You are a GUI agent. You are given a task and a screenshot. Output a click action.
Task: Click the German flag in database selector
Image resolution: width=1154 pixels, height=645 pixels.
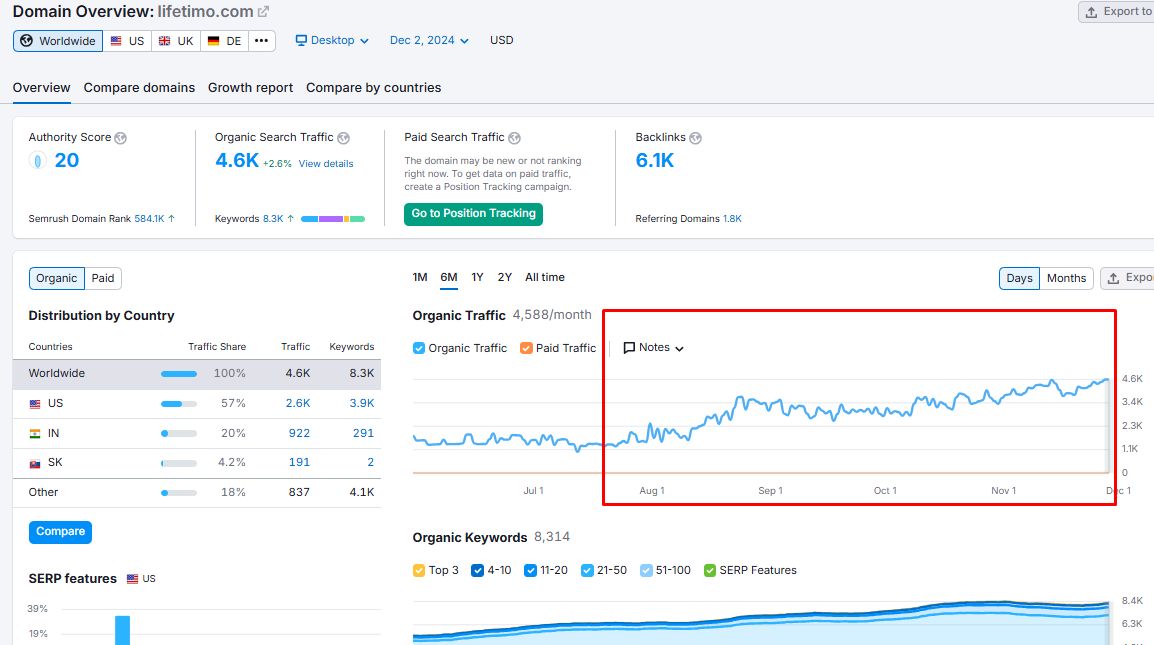(213, 40)
